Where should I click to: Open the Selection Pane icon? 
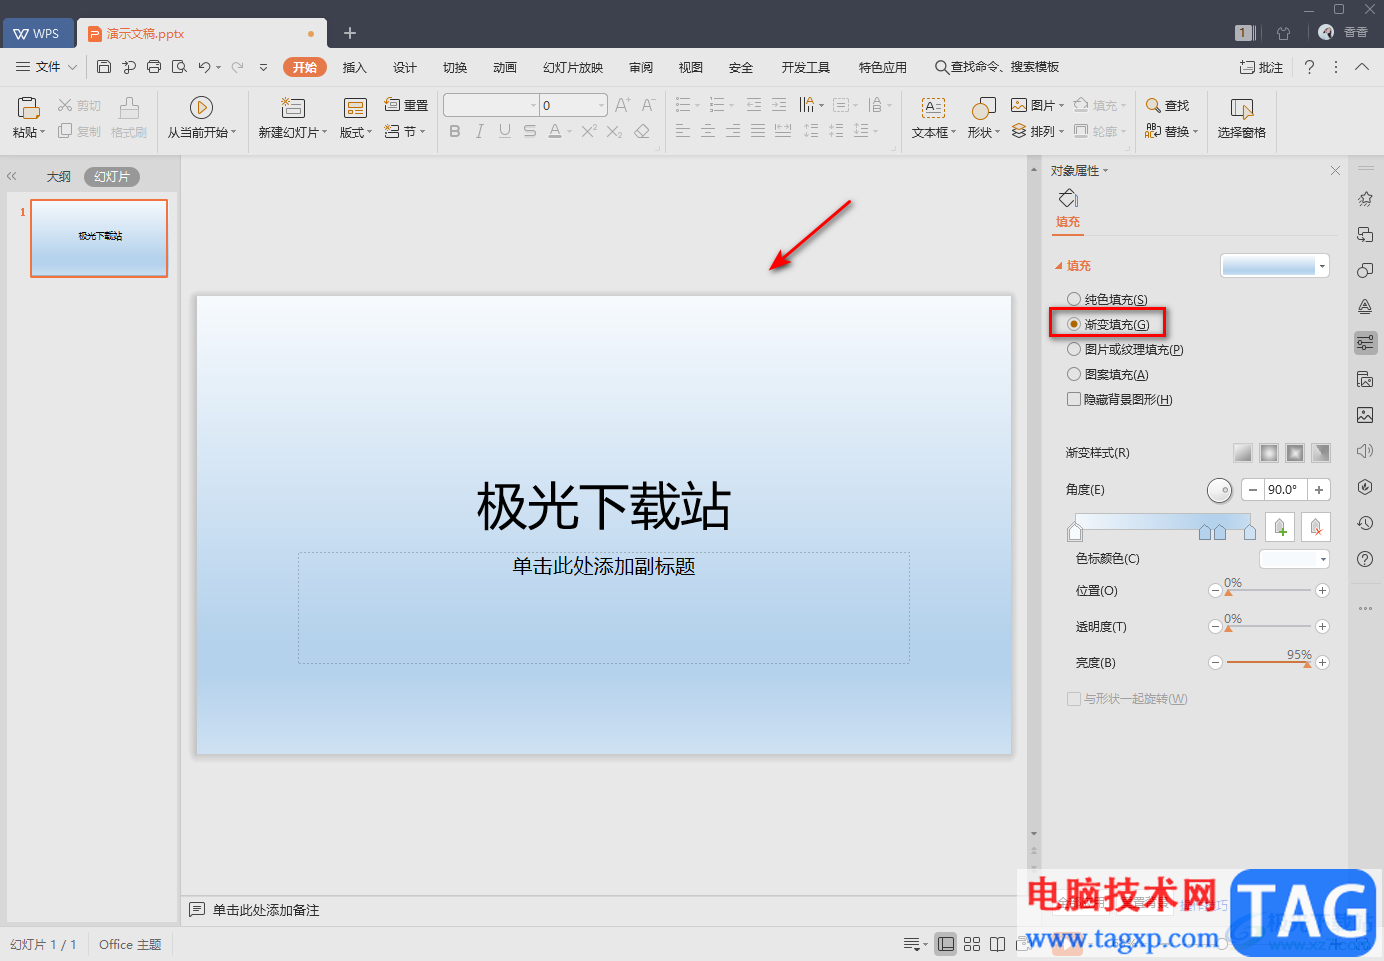(x=1242, y=107)
